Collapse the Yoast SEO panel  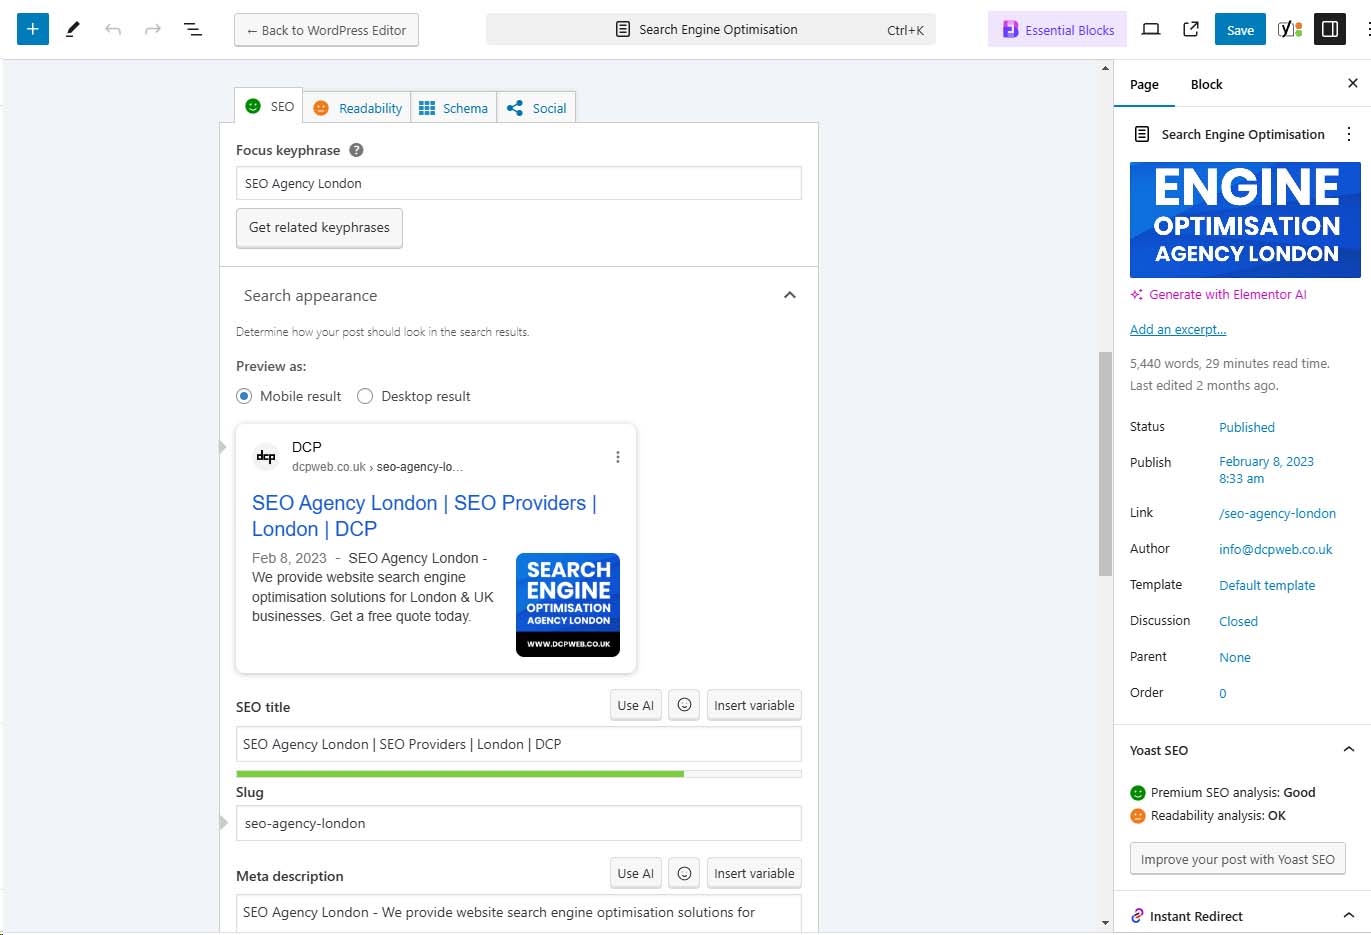click(x=1350, y=750)
